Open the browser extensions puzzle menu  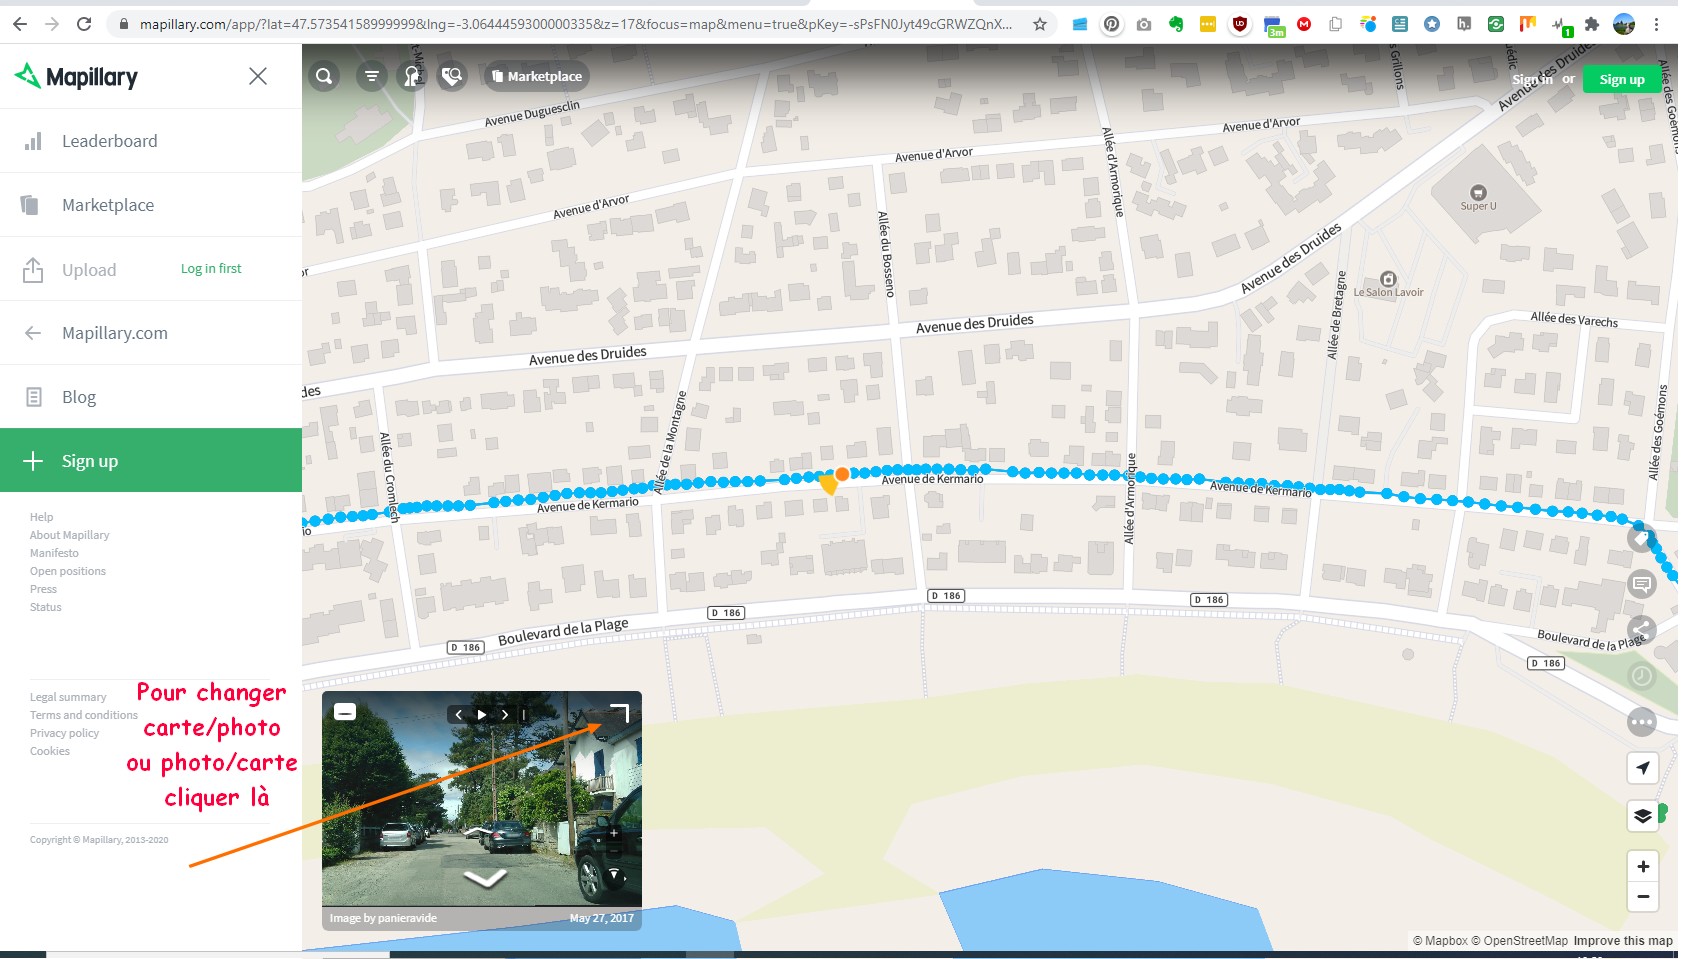tap(1592, 24)
